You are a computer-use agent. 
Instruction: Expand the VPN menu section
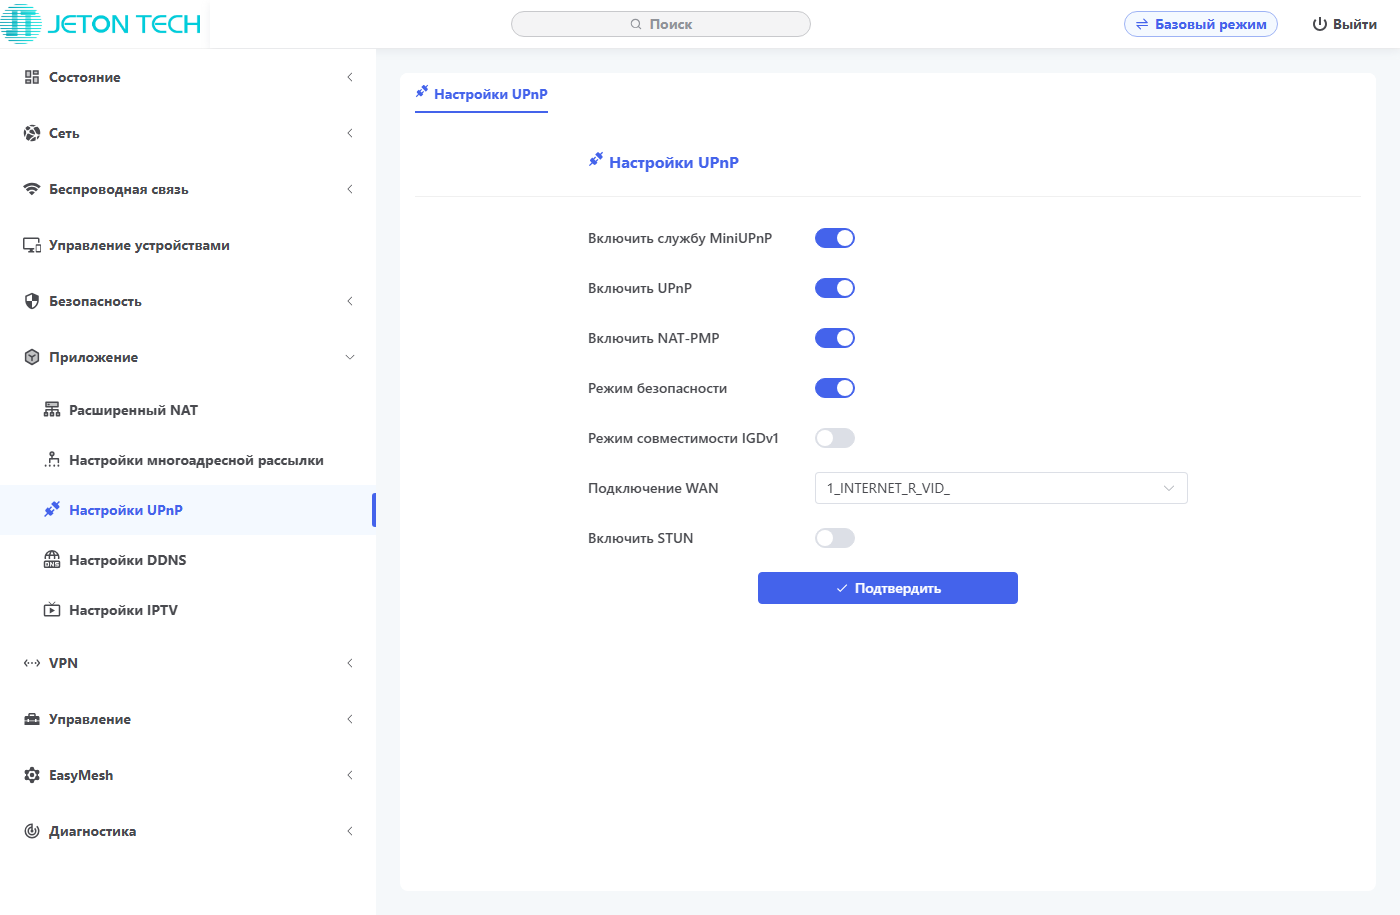pyautogui.click(x=63, y=663)
